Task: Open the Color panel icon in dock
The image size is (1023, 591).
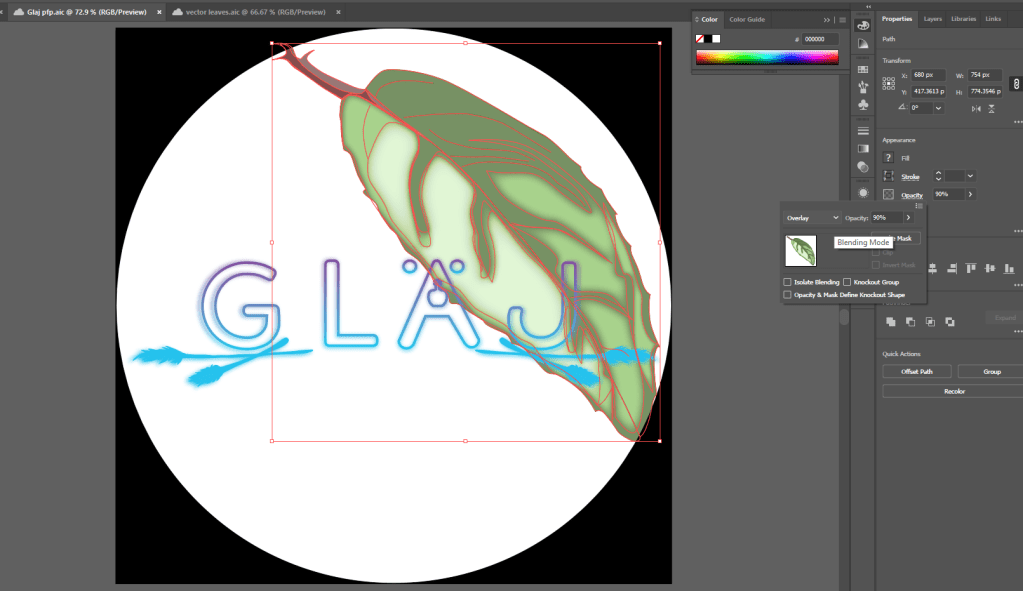Action: click(x=863, y=25)
